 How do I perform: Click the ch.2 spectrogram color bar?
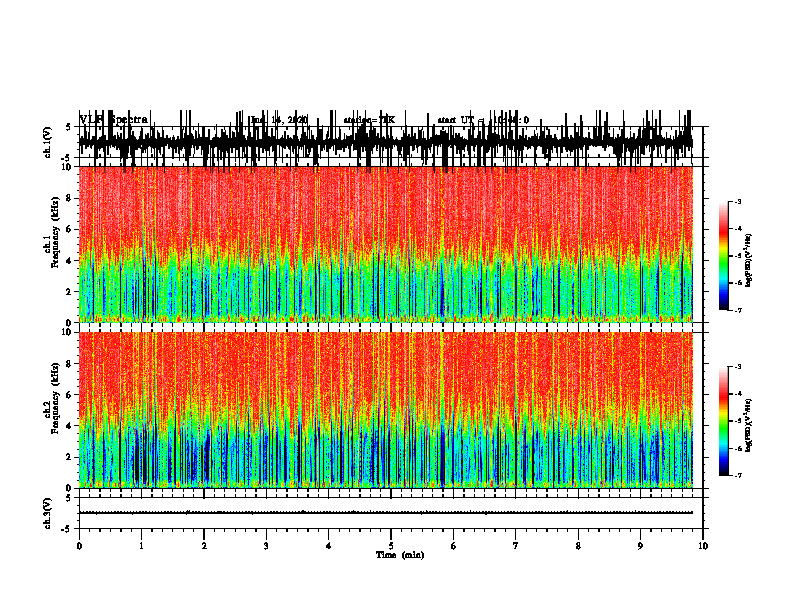[724, 421]
